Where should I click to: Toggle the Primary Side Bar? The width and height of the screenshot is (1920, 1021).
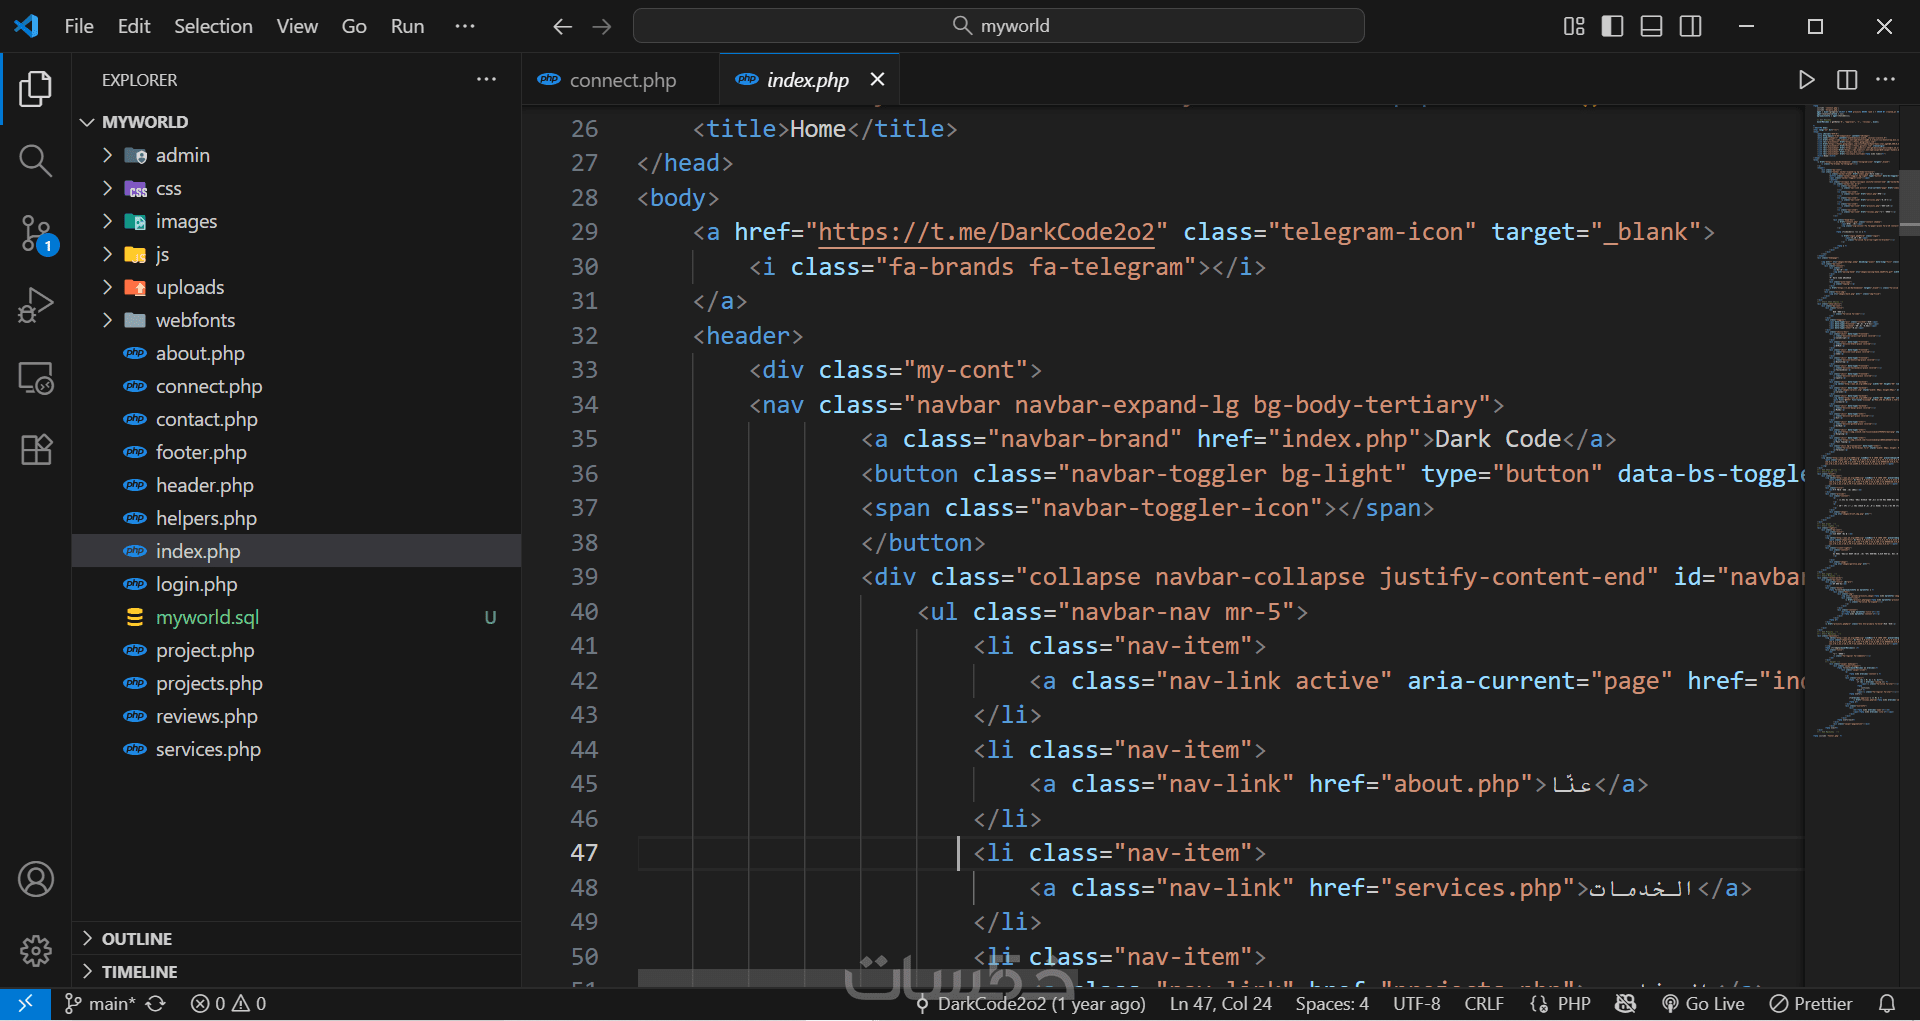[1612, 26]
